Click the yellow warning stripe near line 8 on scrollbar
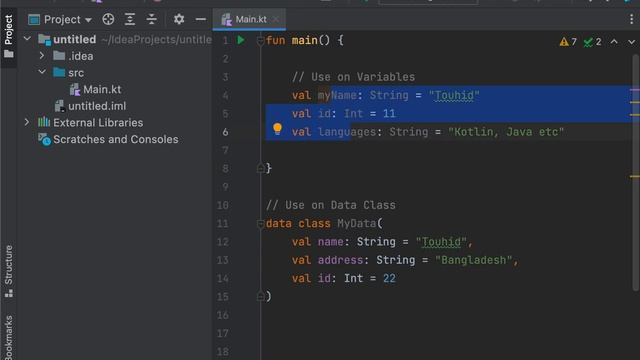 (x=634, y=176)
